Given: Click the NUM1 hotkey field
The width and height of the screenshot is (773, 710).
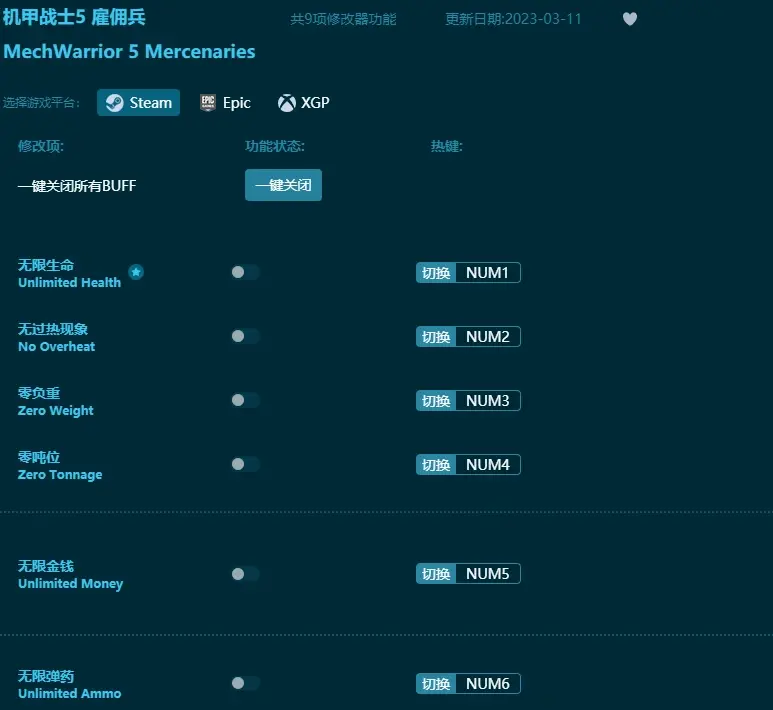Looking at the screenshot, I should coord(488,273).
